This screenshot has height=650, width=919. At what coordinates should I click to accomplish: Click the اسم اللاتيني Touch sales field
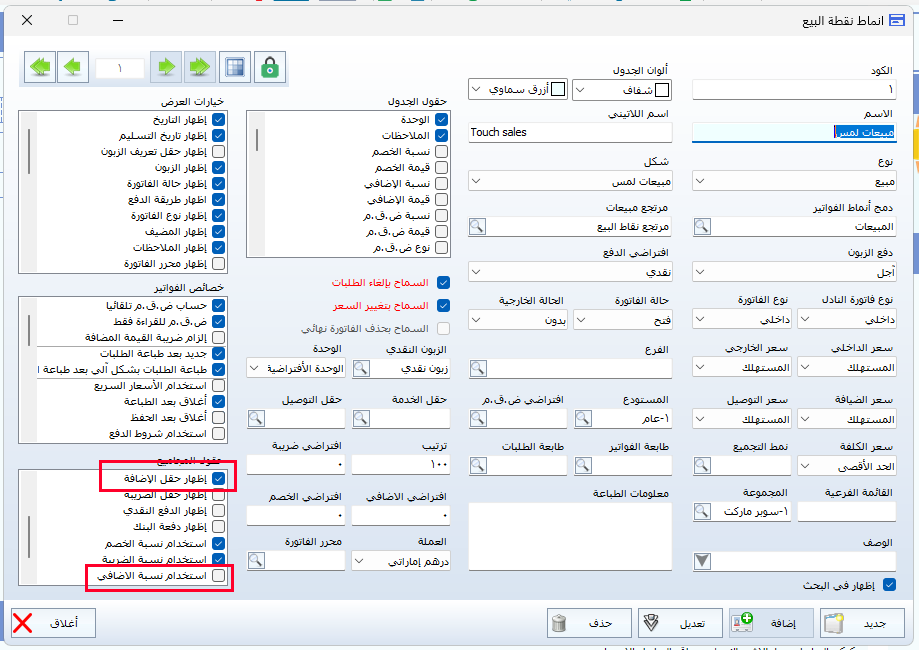pyautogui.click(x=570, y=132)
